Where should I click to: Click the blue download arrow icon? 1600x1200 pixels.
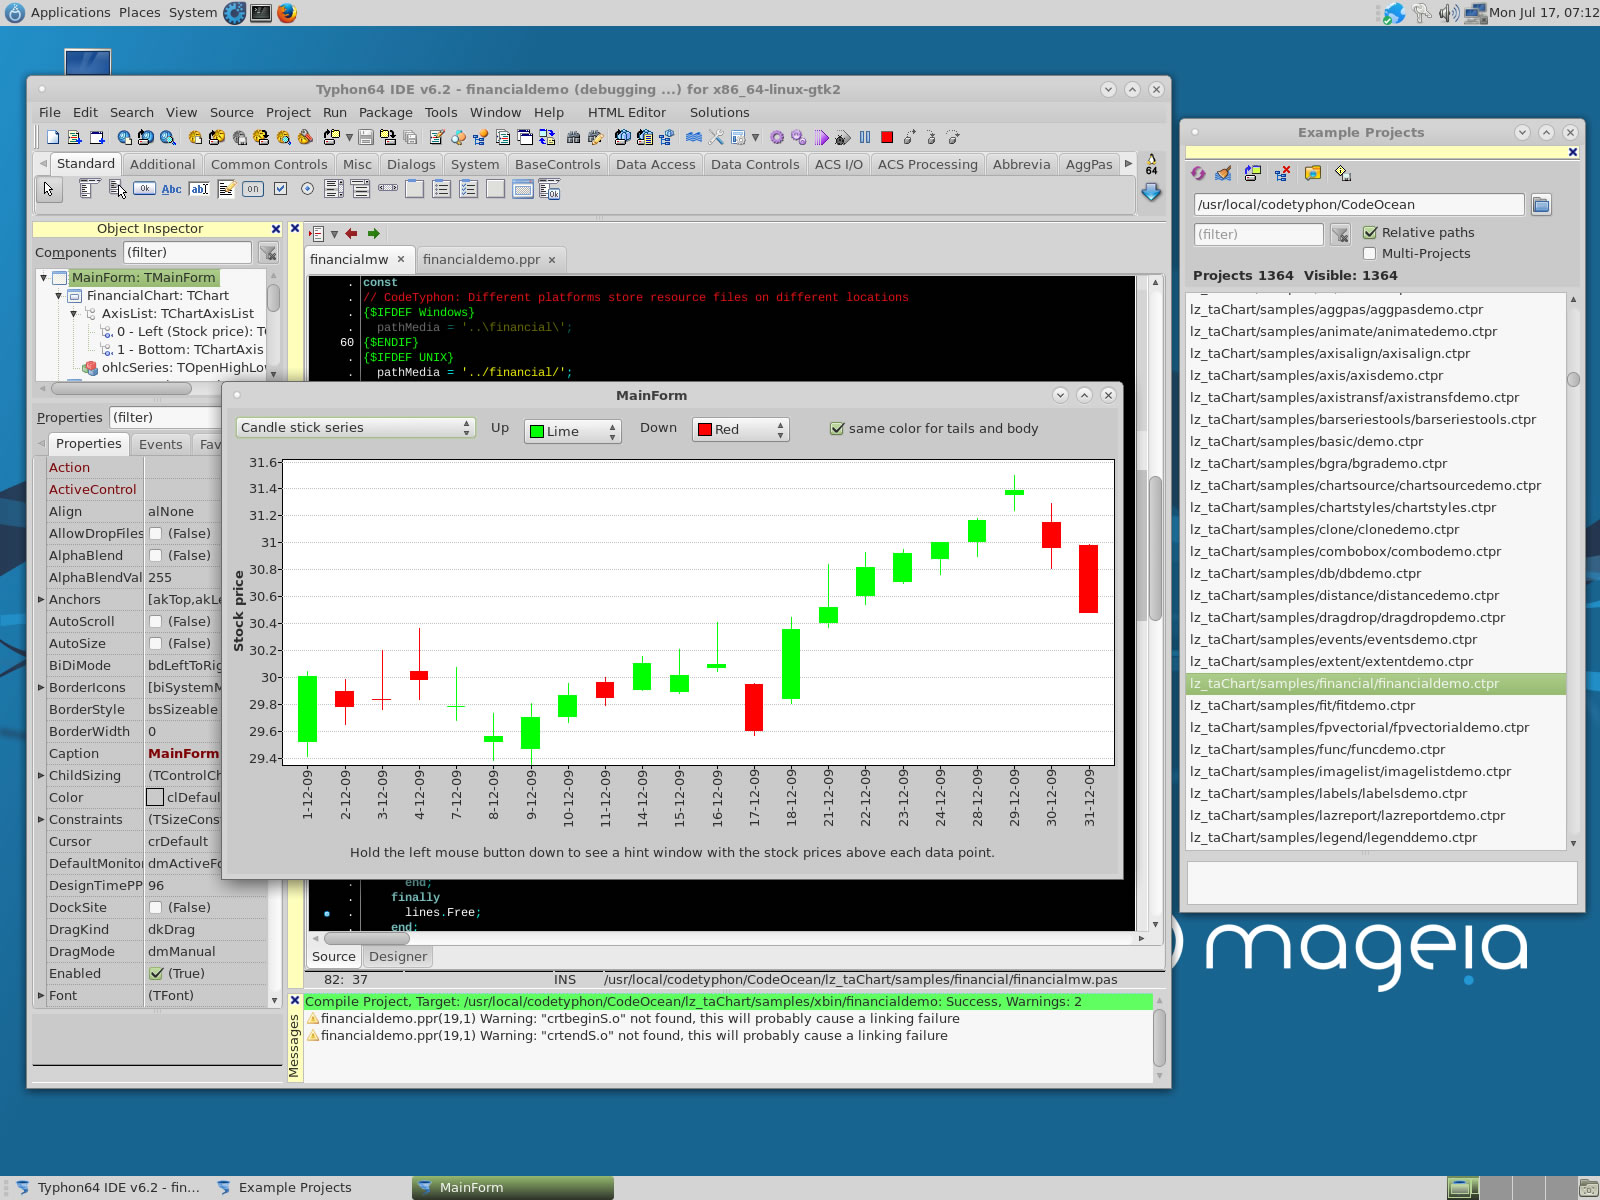[x=1151, y=192]
